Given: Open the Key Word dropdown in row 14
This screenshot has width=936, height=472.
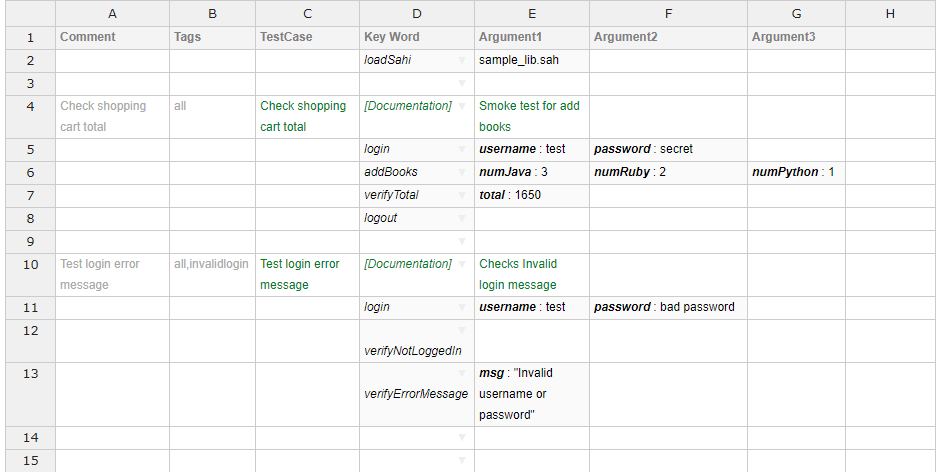Looking at the screenshot, I should [462, 437].
